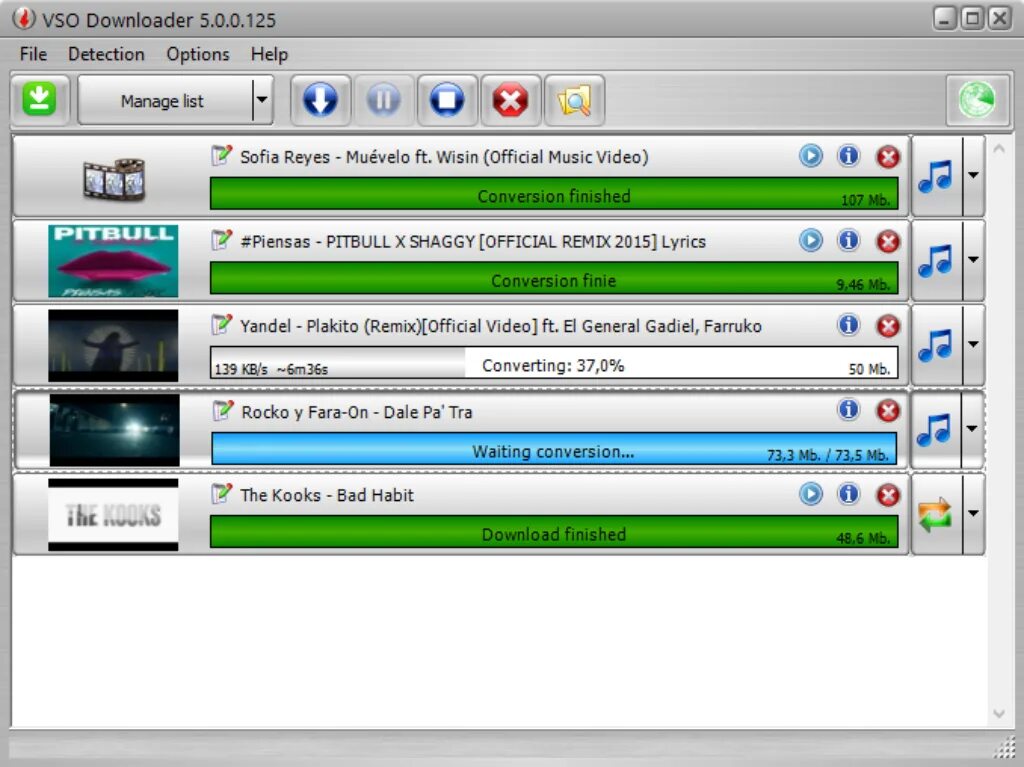Remove the #Piensas Pitbull item
This screenshot has height=767, width=1024.
[888, 241]
